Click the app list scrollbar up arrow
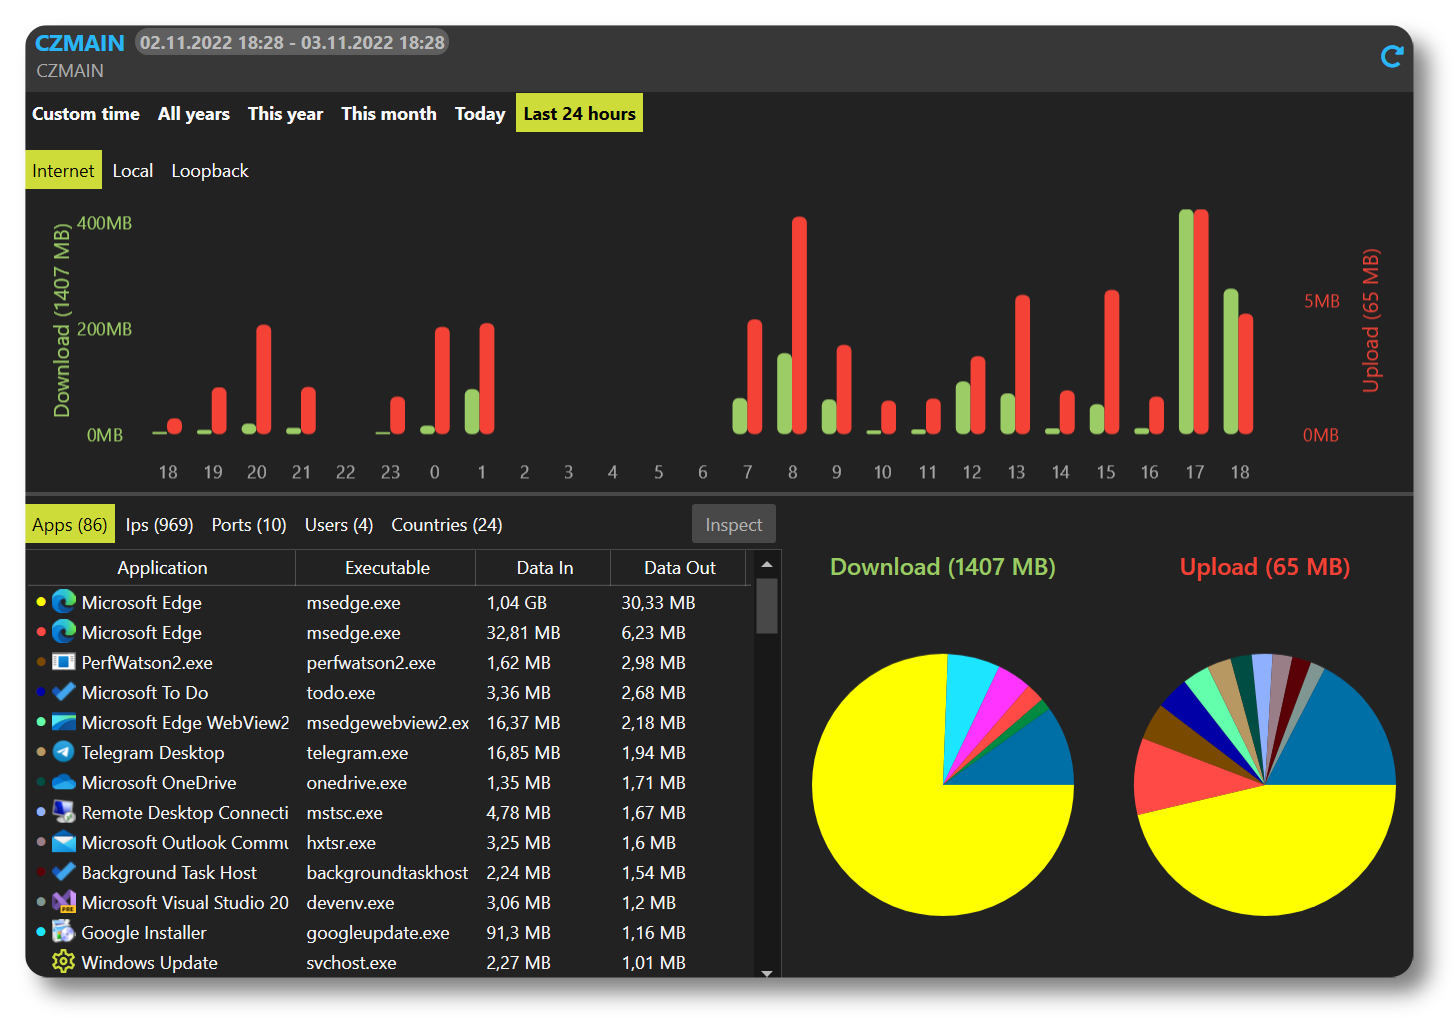The image size is (1454, 1018). (767, 565)
